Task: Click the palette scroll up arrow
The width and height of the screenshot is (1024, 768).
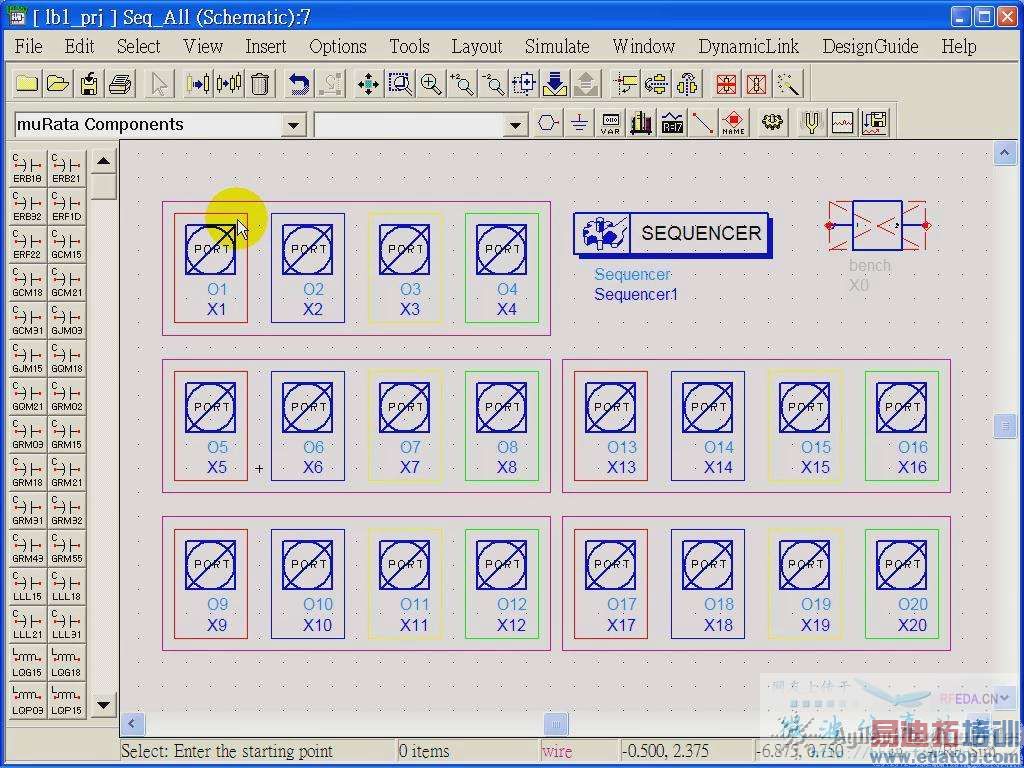Action: [x=104, y=161]
